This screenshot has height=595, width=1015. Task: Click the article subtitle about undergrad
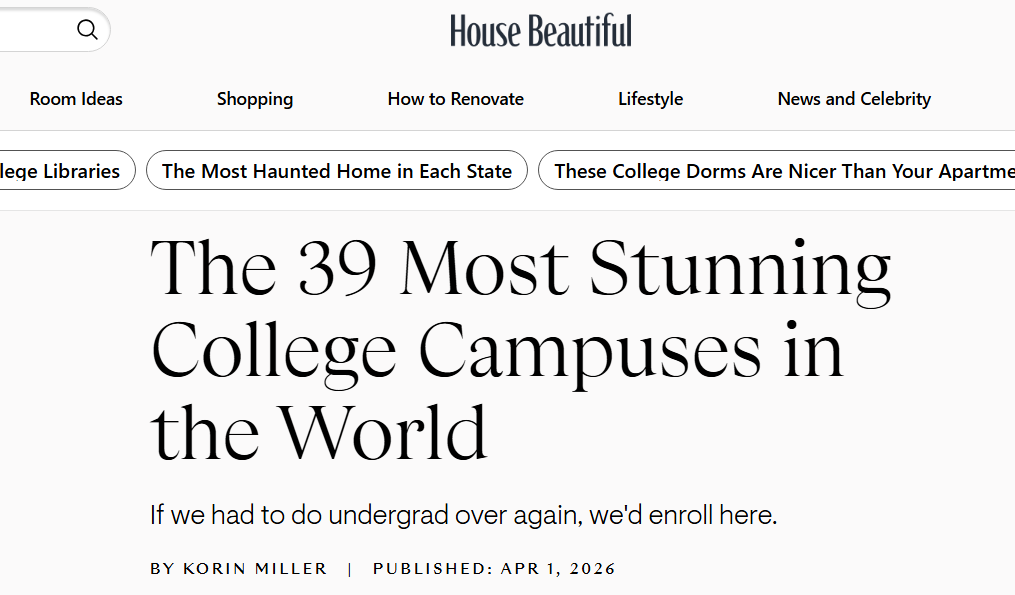[463, 516]
